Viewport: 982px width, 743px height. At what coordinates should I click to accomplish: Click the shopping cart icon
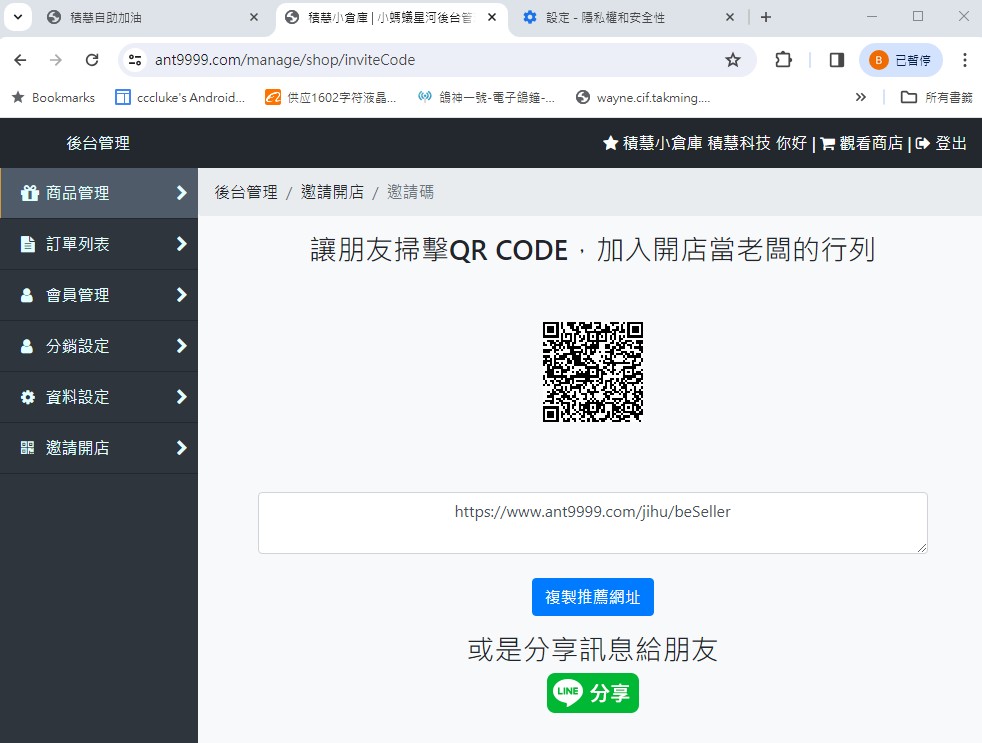pos(828,144)
